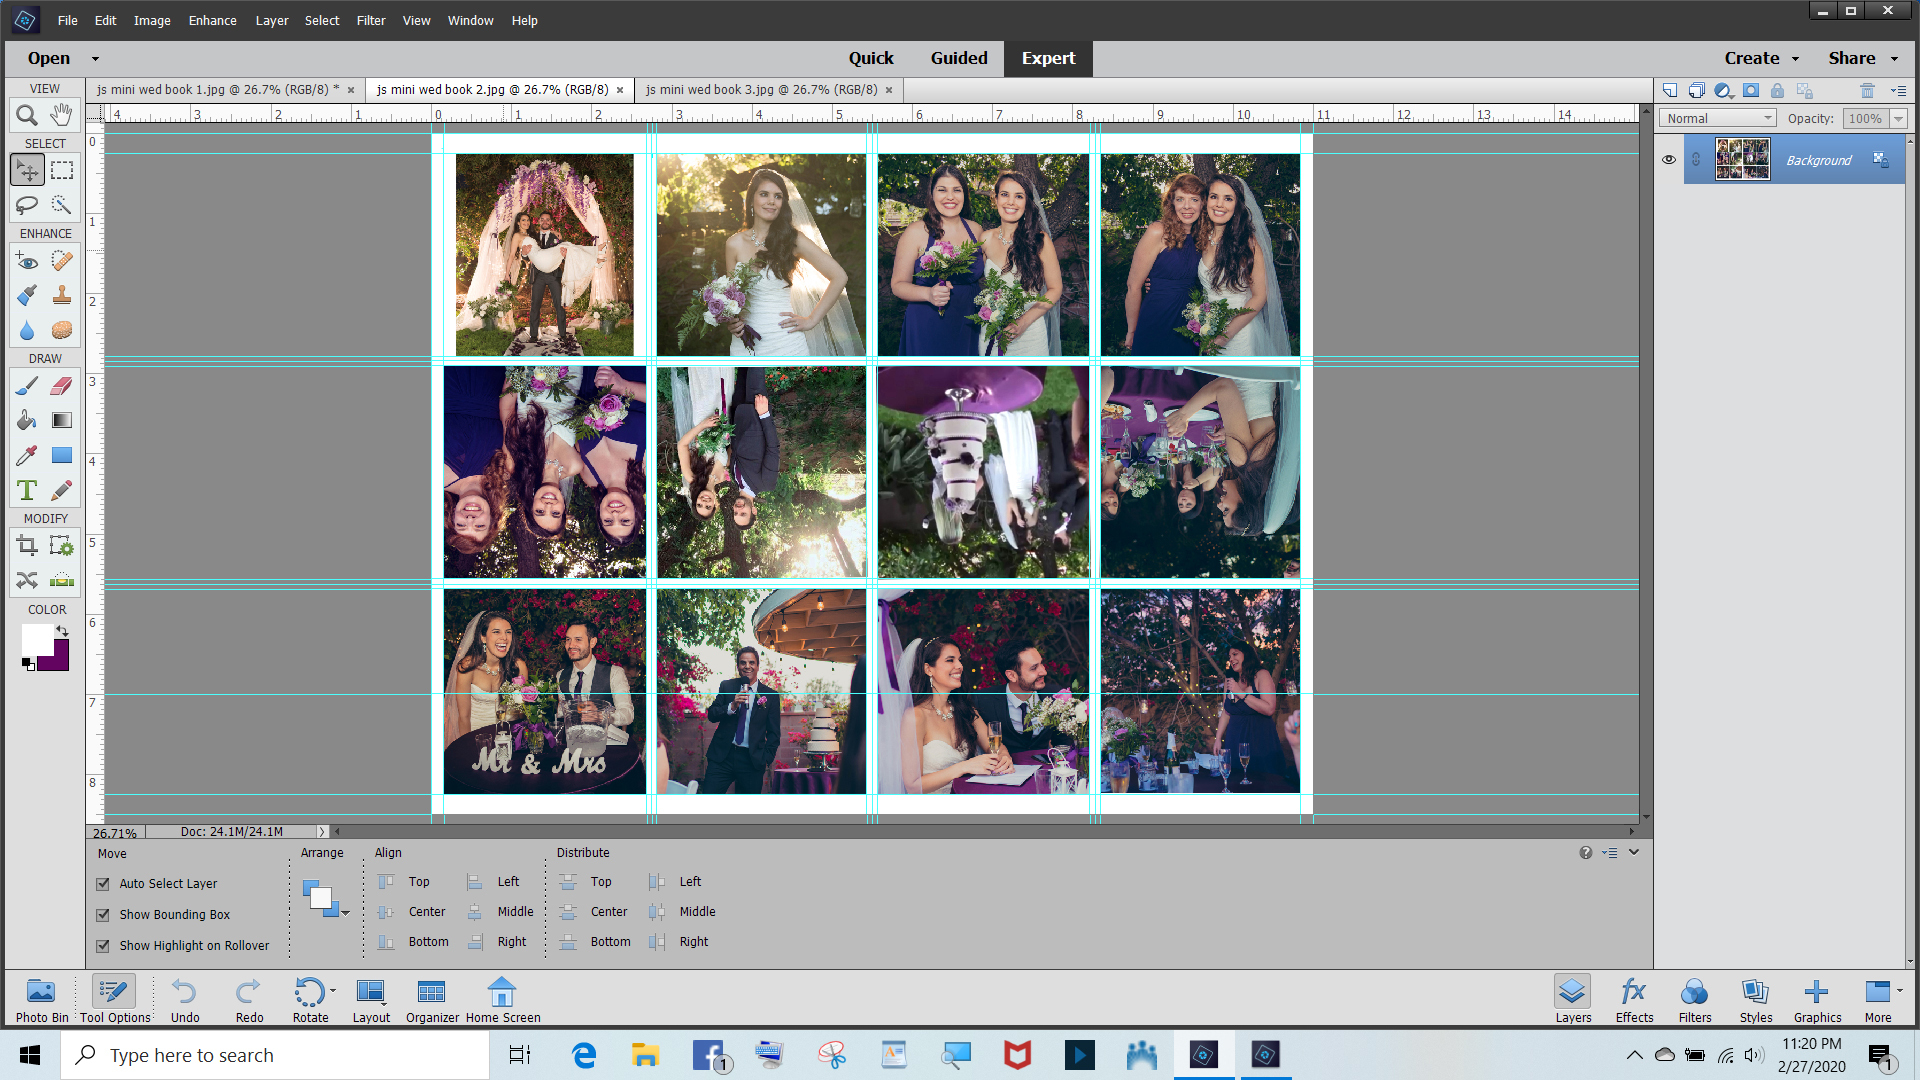Select the Eraser tool
Image resolution: width=1920 pixels, height=1080 pixels.
coord(61,384)
